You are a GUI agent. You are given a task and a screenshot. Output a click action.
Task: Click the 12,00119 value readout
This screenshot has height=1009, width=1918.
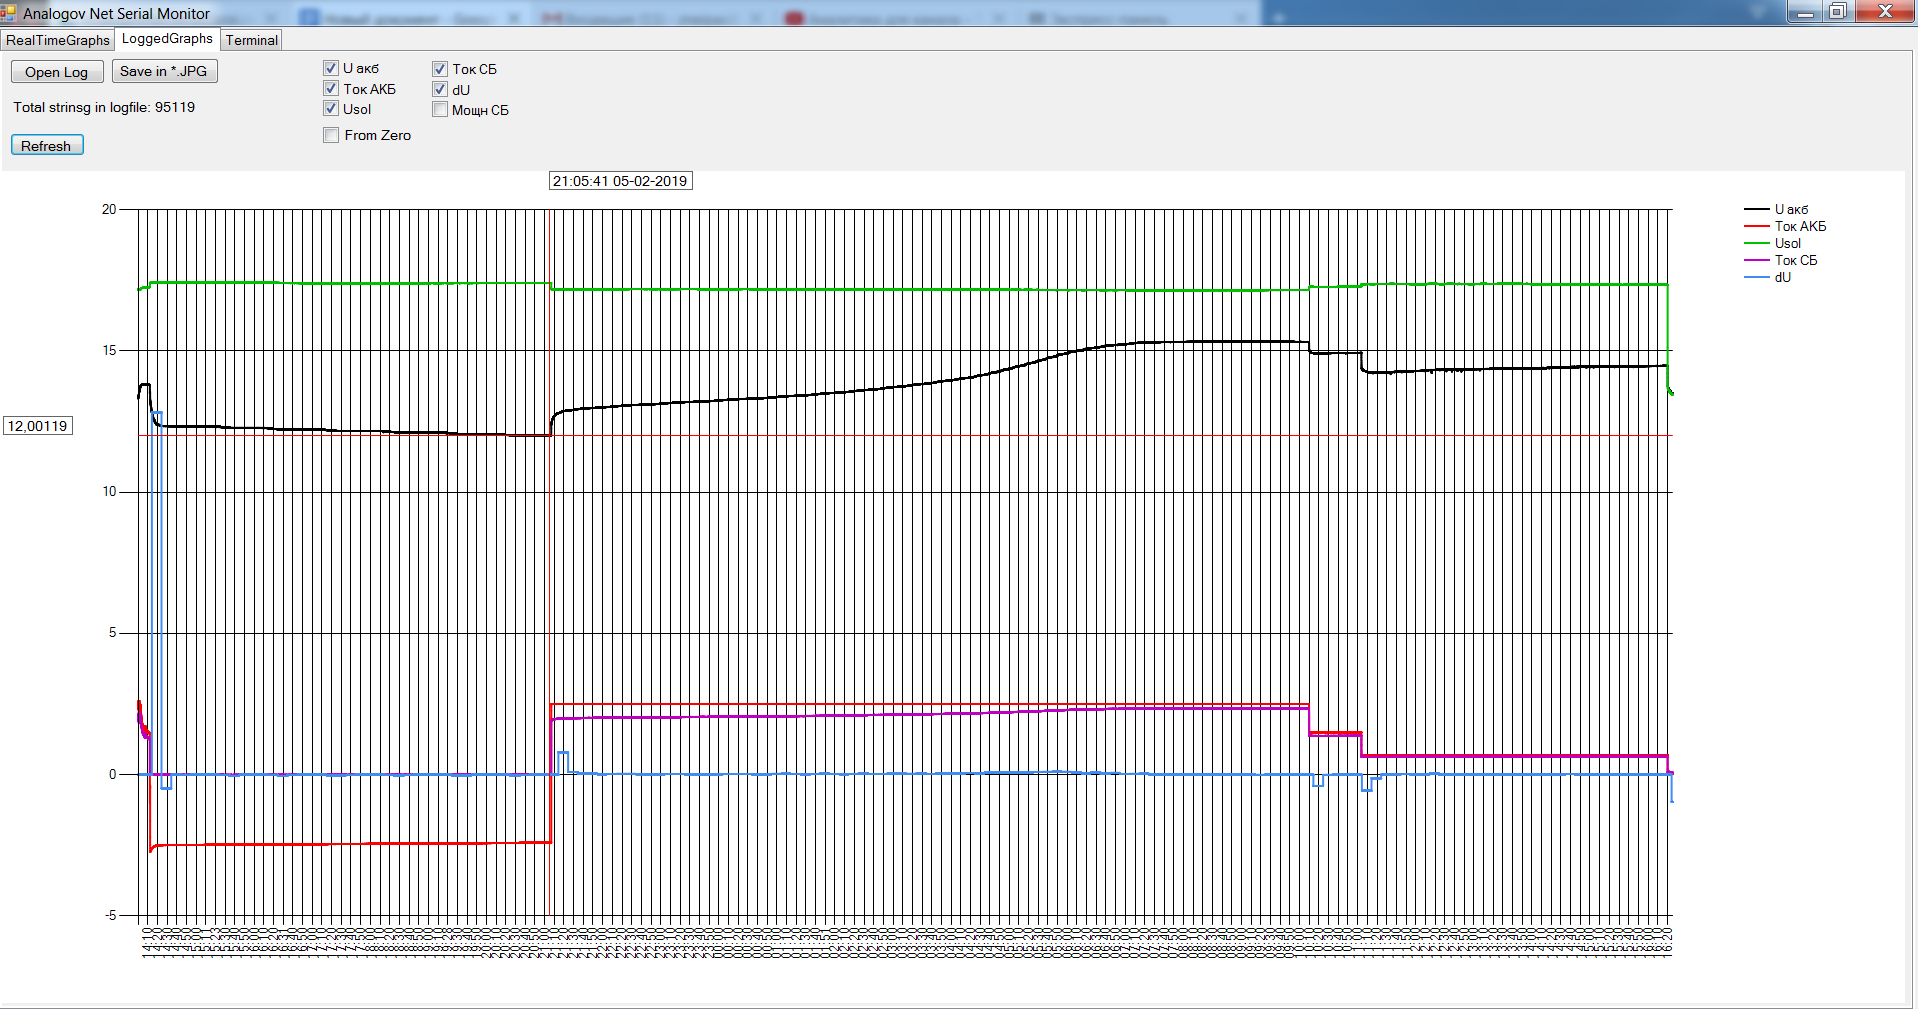tap(38, 426)
